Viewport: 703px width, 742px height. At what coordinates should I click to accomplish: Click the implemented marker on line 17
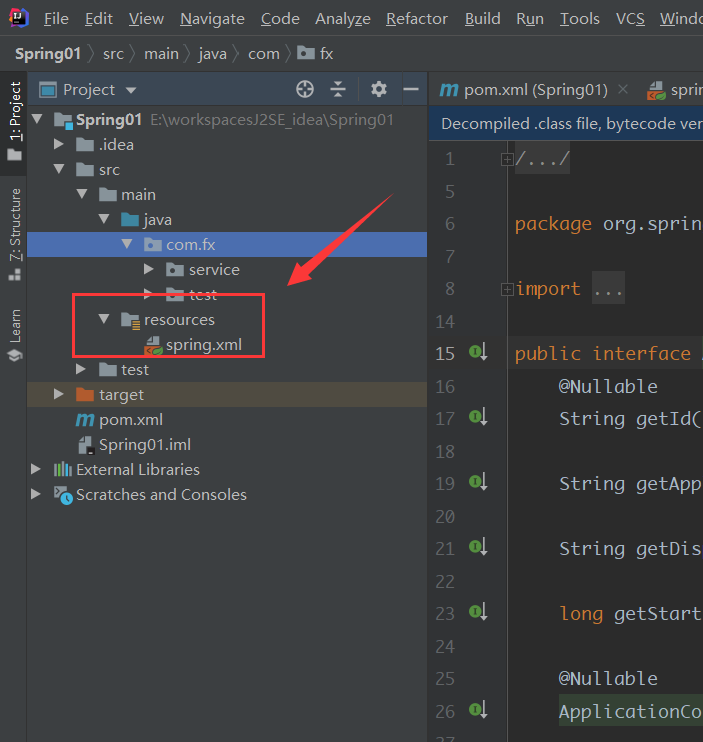(478, 417)
